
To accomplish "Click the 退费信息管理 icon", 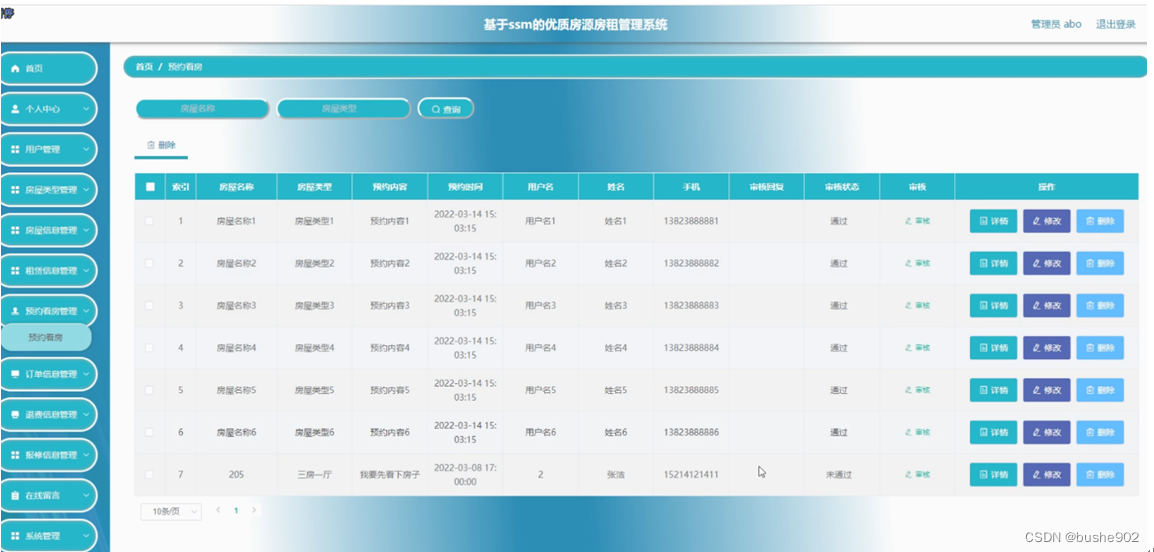I will click(x=15, y=414).
